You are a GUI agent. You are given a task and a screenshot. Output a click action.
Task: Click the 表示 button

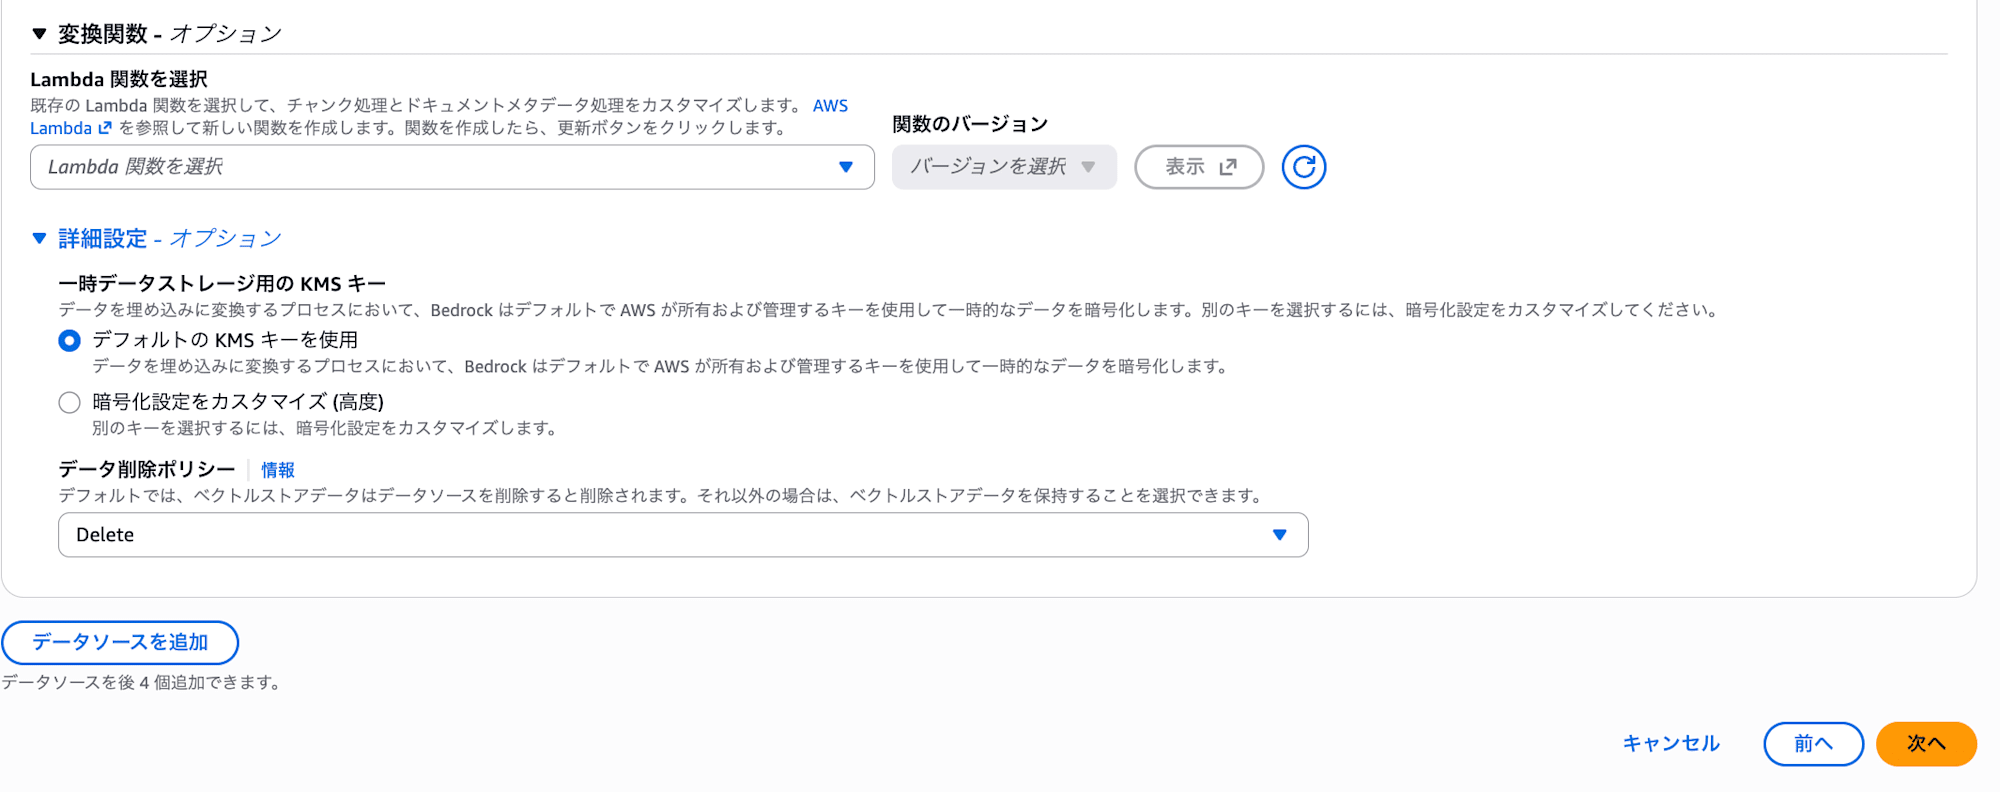coord(1199,167)
